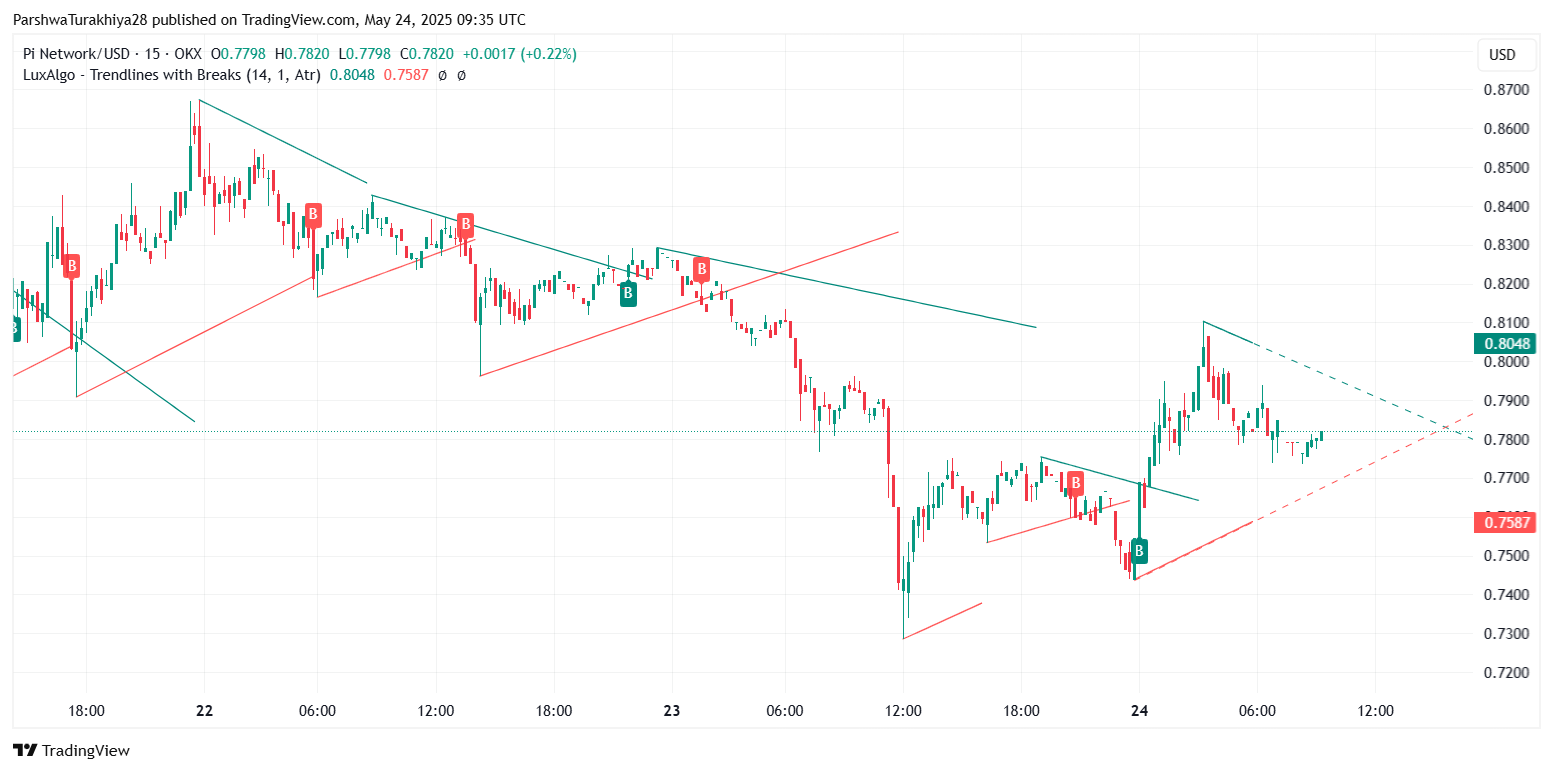Select date 24 on the time axis
Screen dimensions: 1553x772
click(1139, 711)
